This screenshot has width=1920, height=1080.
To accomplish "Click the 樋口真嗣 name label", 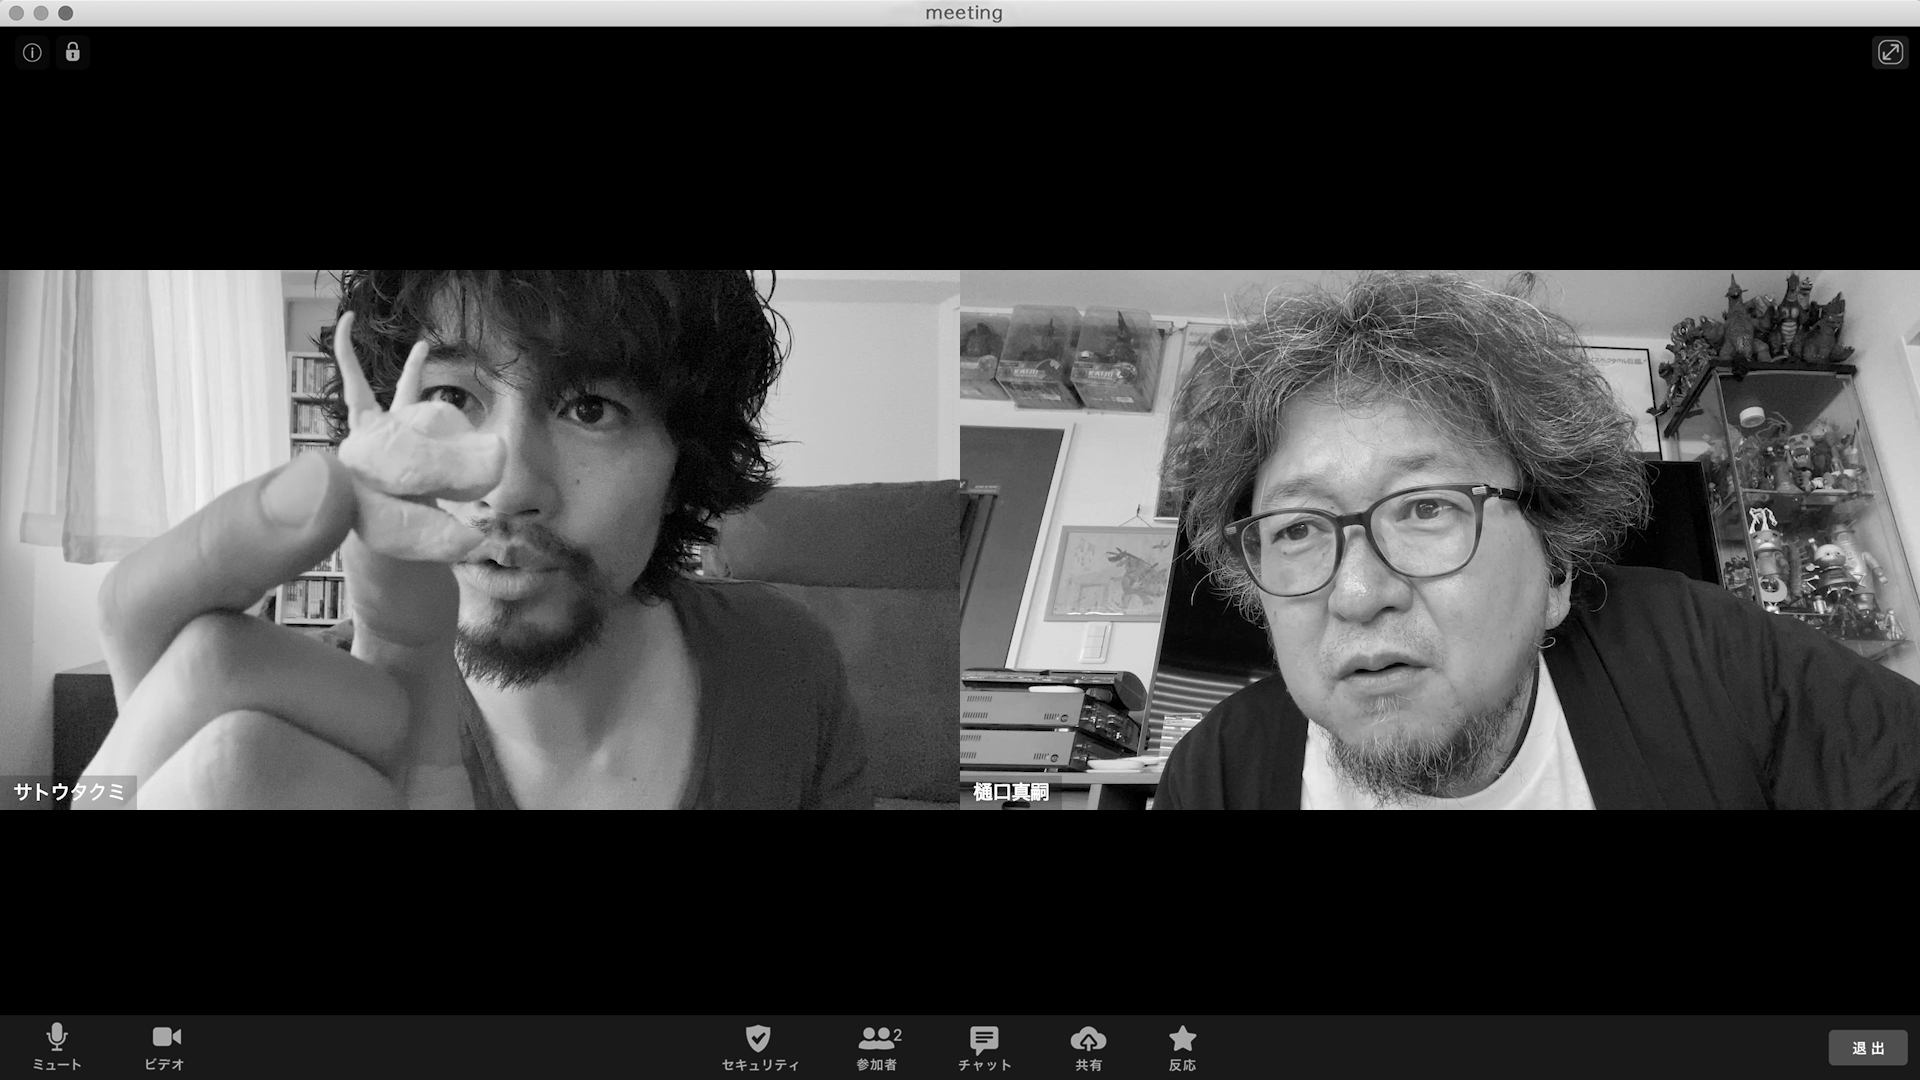I will (1011, 792).
